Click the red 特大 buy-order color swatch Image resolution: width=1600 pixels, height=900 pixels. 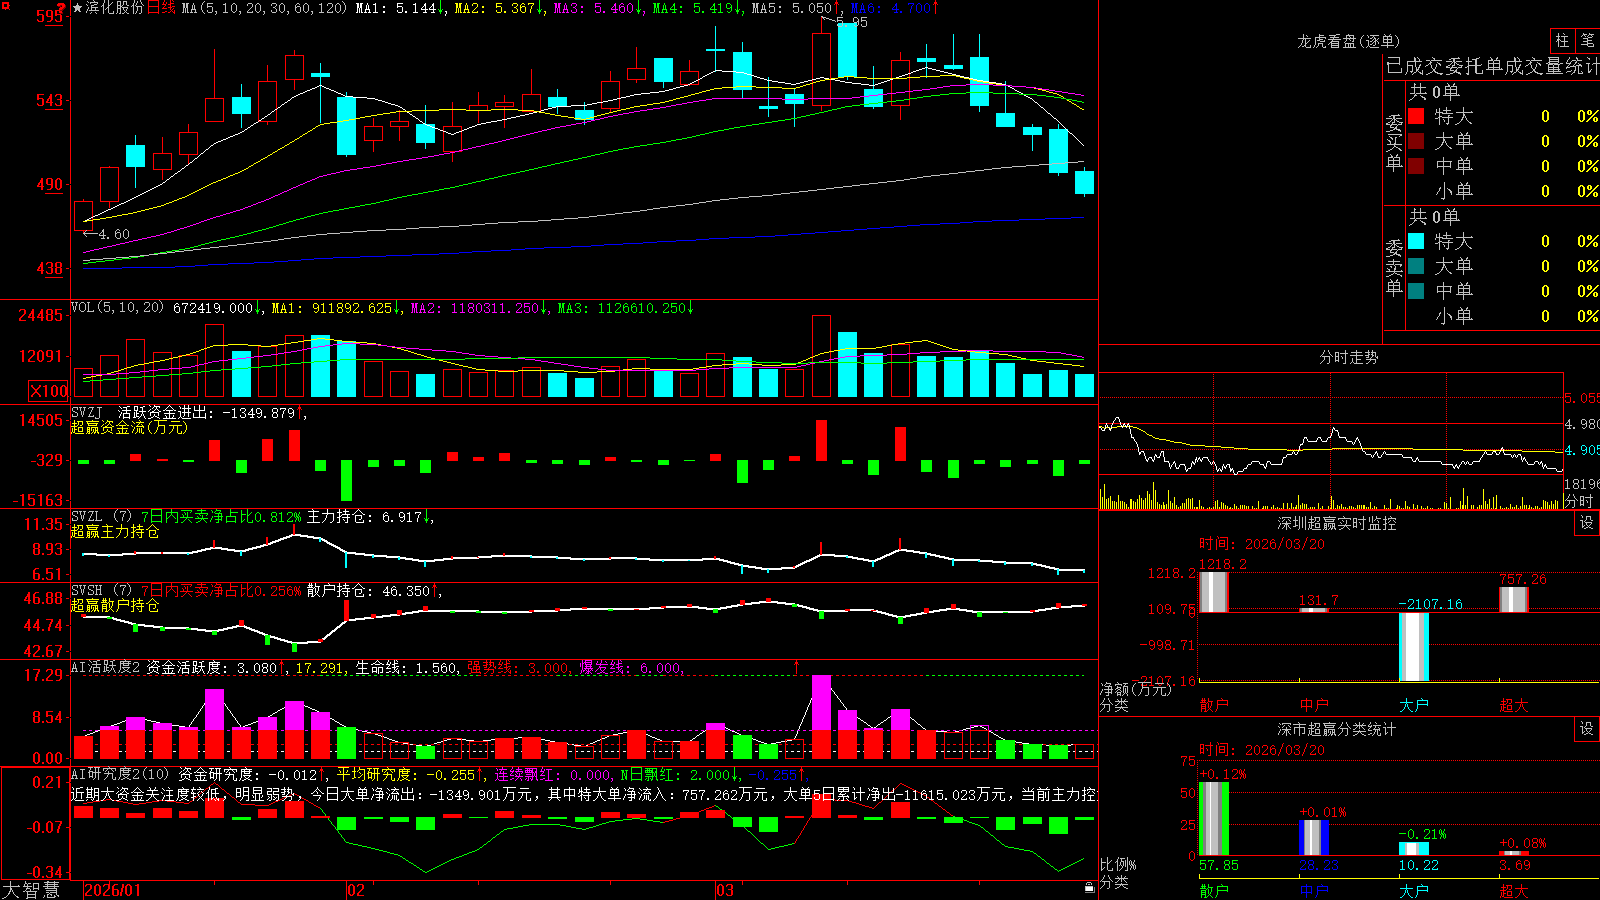coord(1416,116)
